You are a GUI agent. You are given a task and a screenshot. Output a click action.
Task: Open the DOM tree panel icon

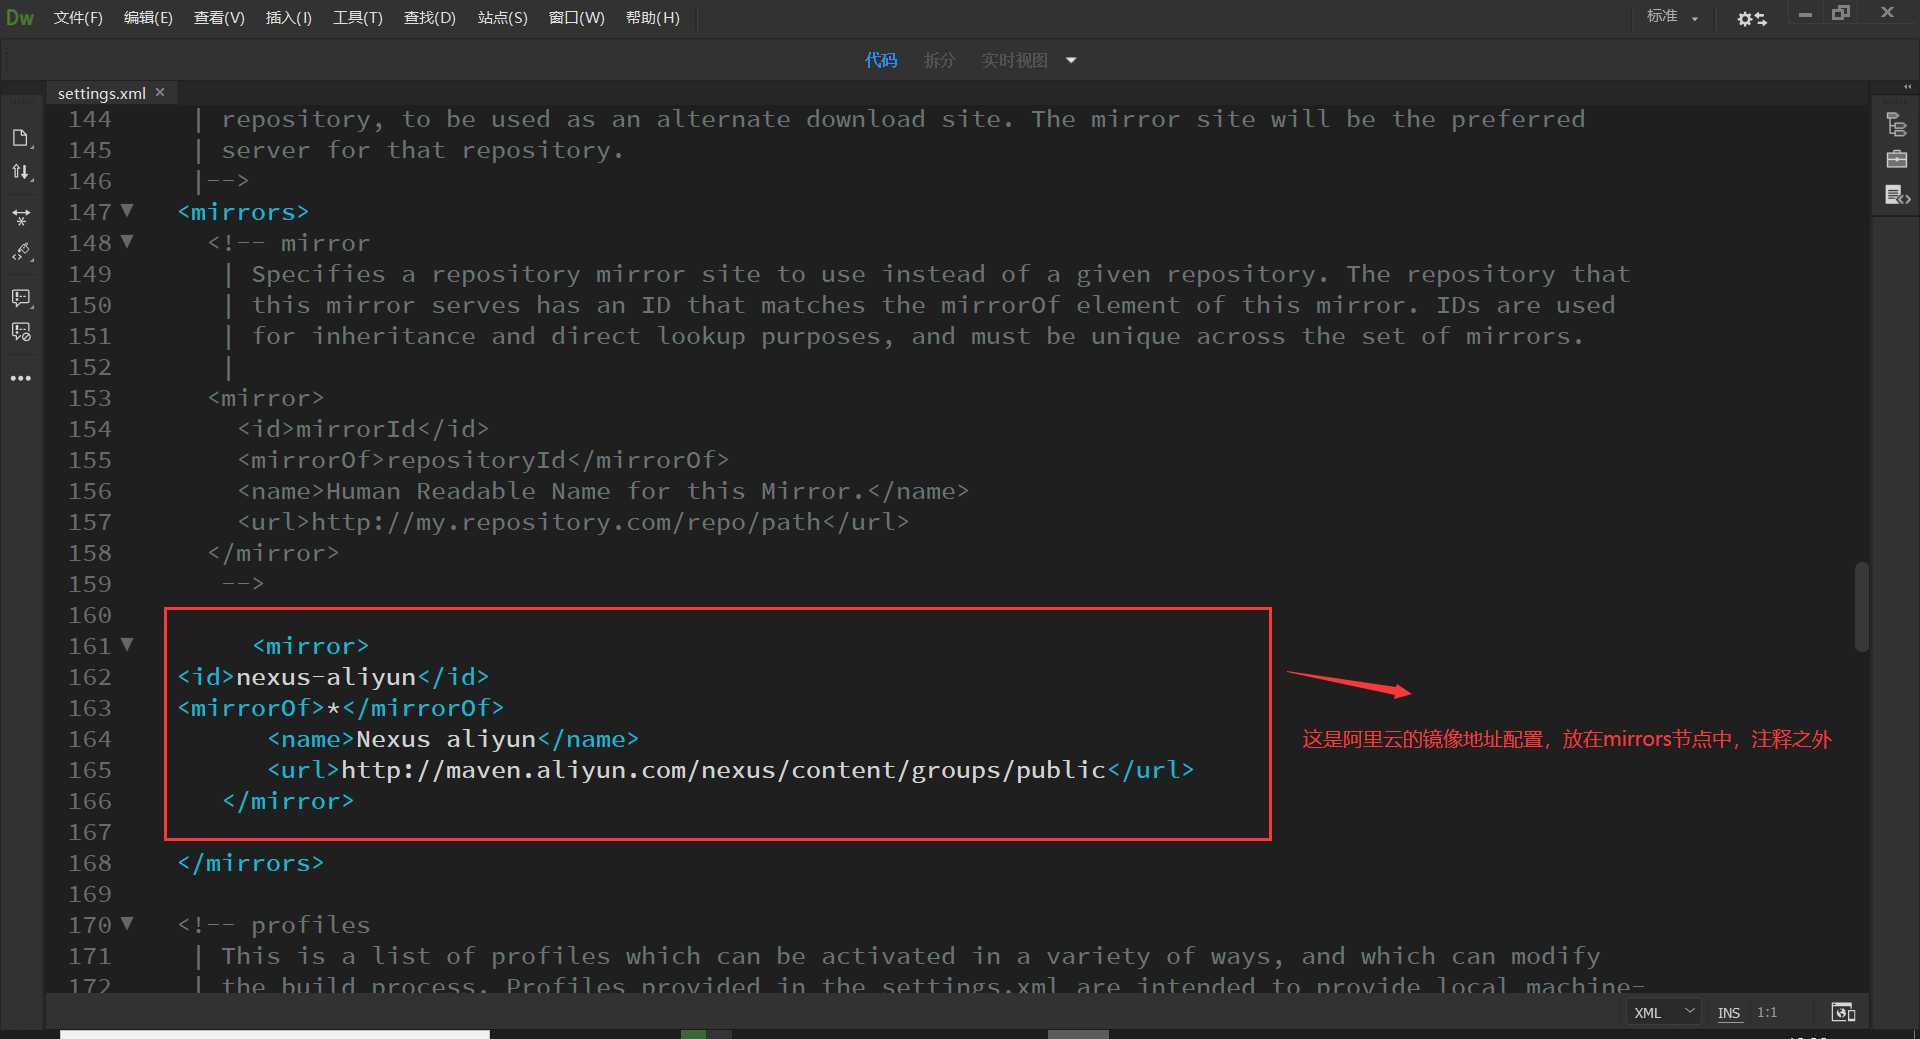[1896, 125]
